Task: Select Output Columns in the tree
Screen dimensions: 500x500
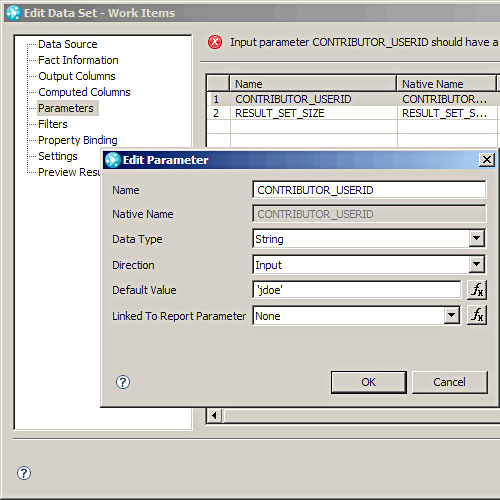Action: [x=77, y=76]
